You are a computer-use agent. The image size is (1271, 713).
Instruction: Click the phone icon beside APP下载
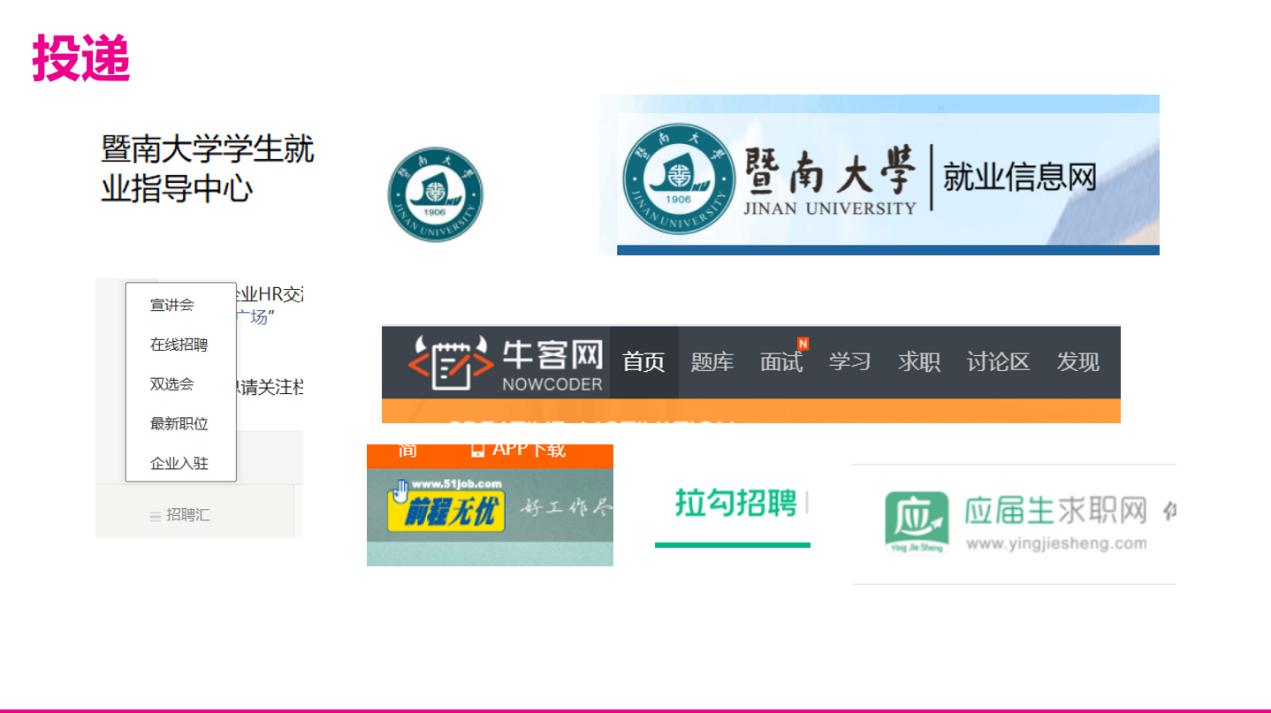point(477,449)
